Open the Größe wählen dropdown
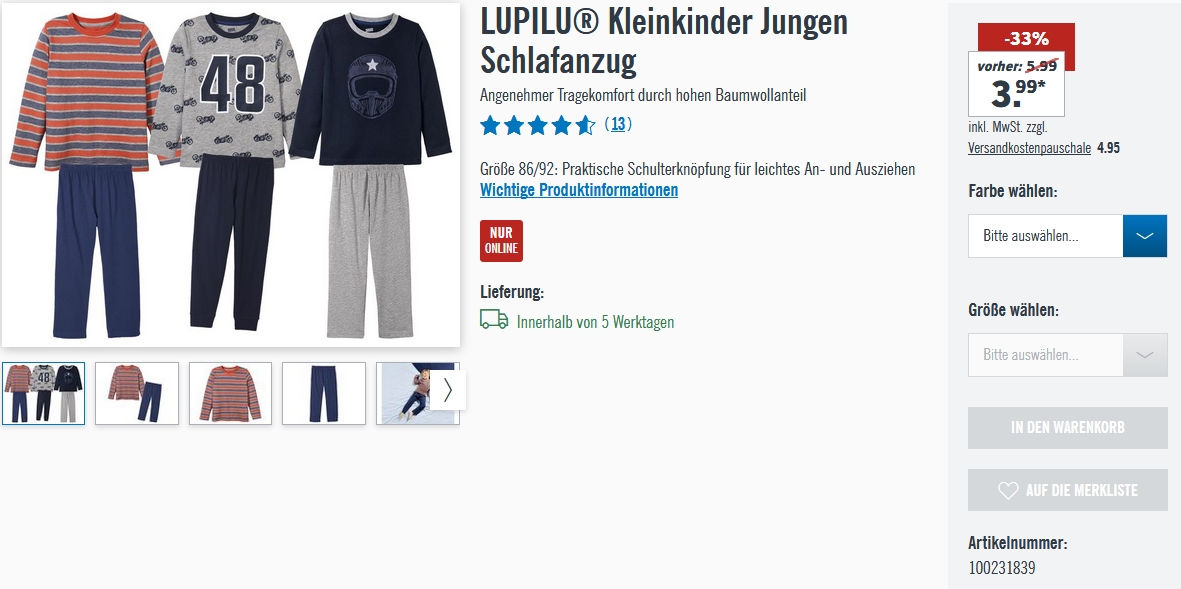This screenshot has height=589, width=1181. point(1067,355)
